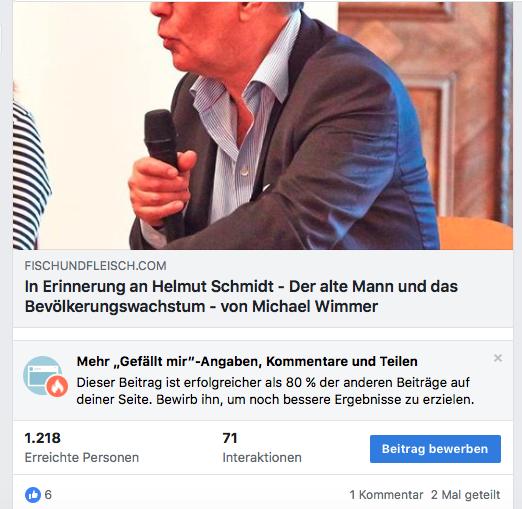The width and height of the screenshot is (522, 509).
Task: Dismiss the boost suggestion with the X
Action: [498, 358]
